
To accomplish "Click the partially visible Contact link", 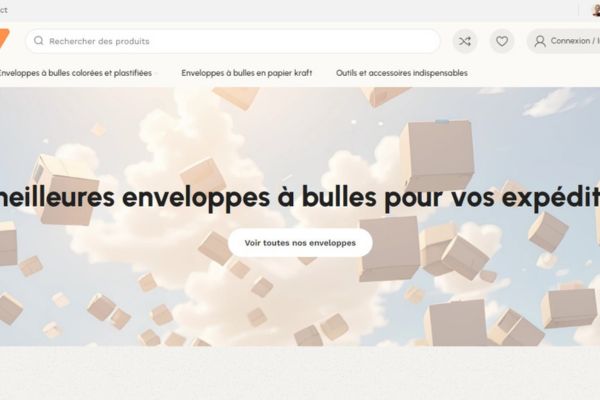I will (3, 10).
